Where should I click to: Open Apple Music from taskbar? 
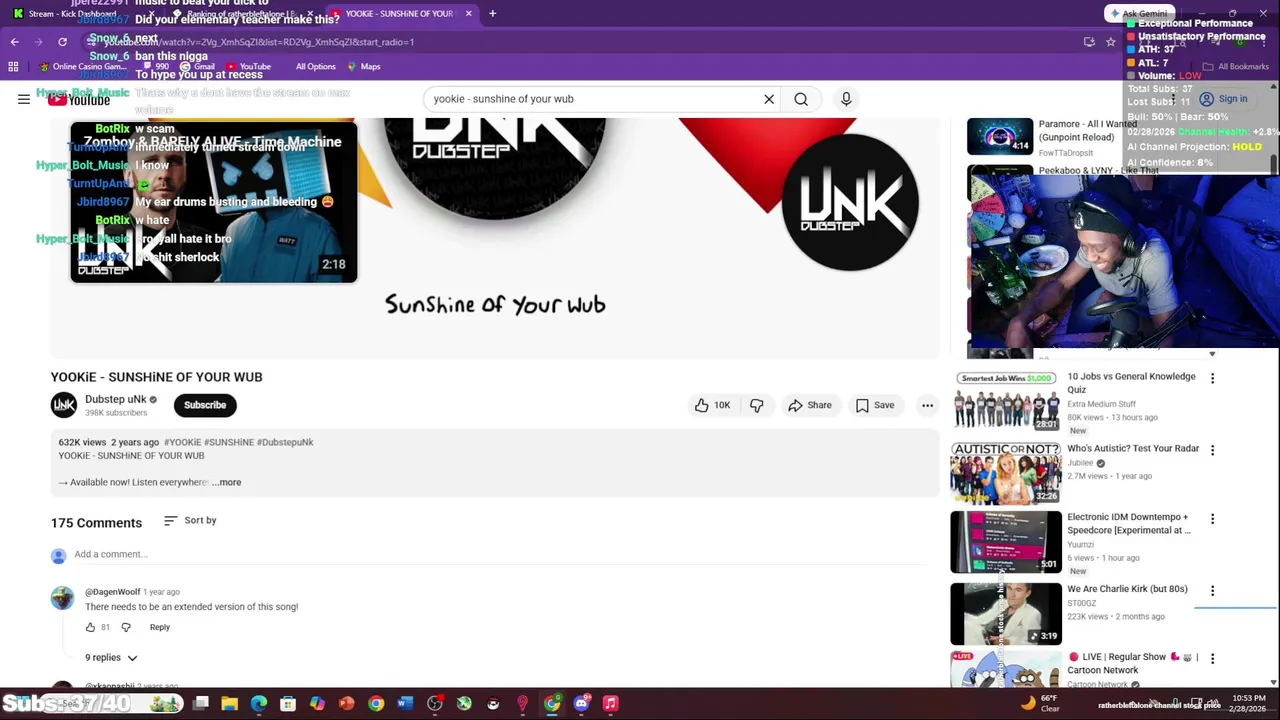pyautogui.click(x=610, y=704)
